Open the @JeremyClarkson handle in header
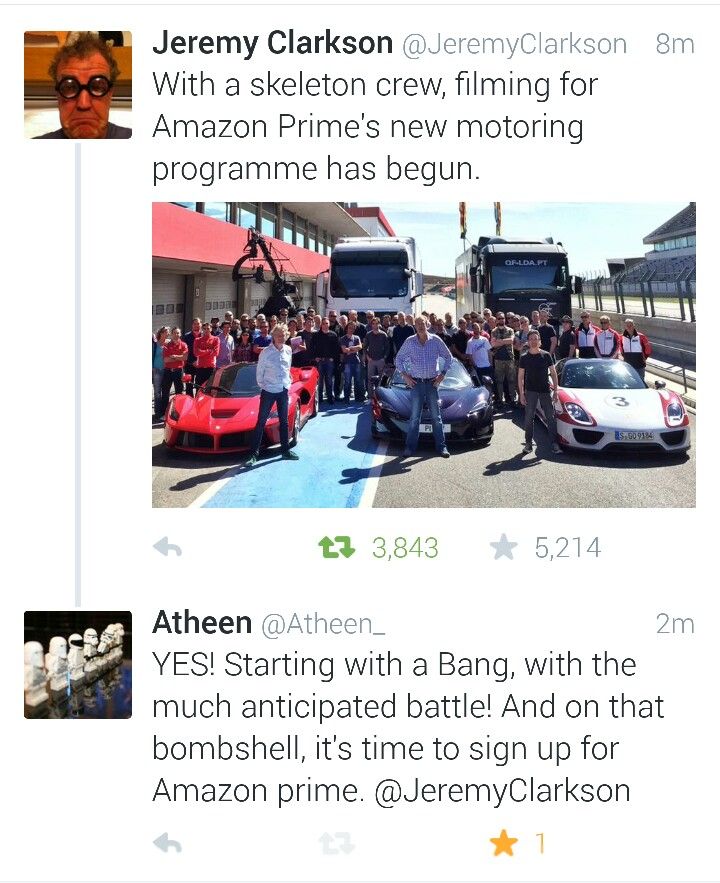The width and height of the screenshot is (720, 883). tap(514, 44)
